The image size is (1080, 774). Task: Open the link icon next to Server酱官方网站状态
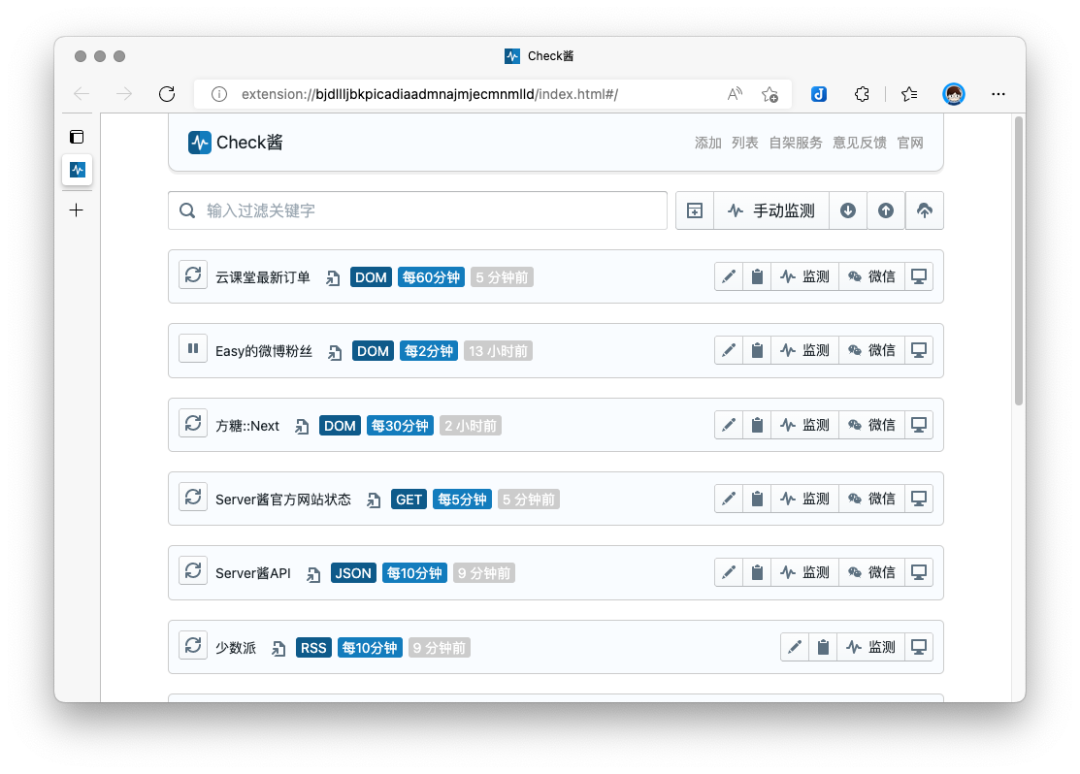pos(373,500)
